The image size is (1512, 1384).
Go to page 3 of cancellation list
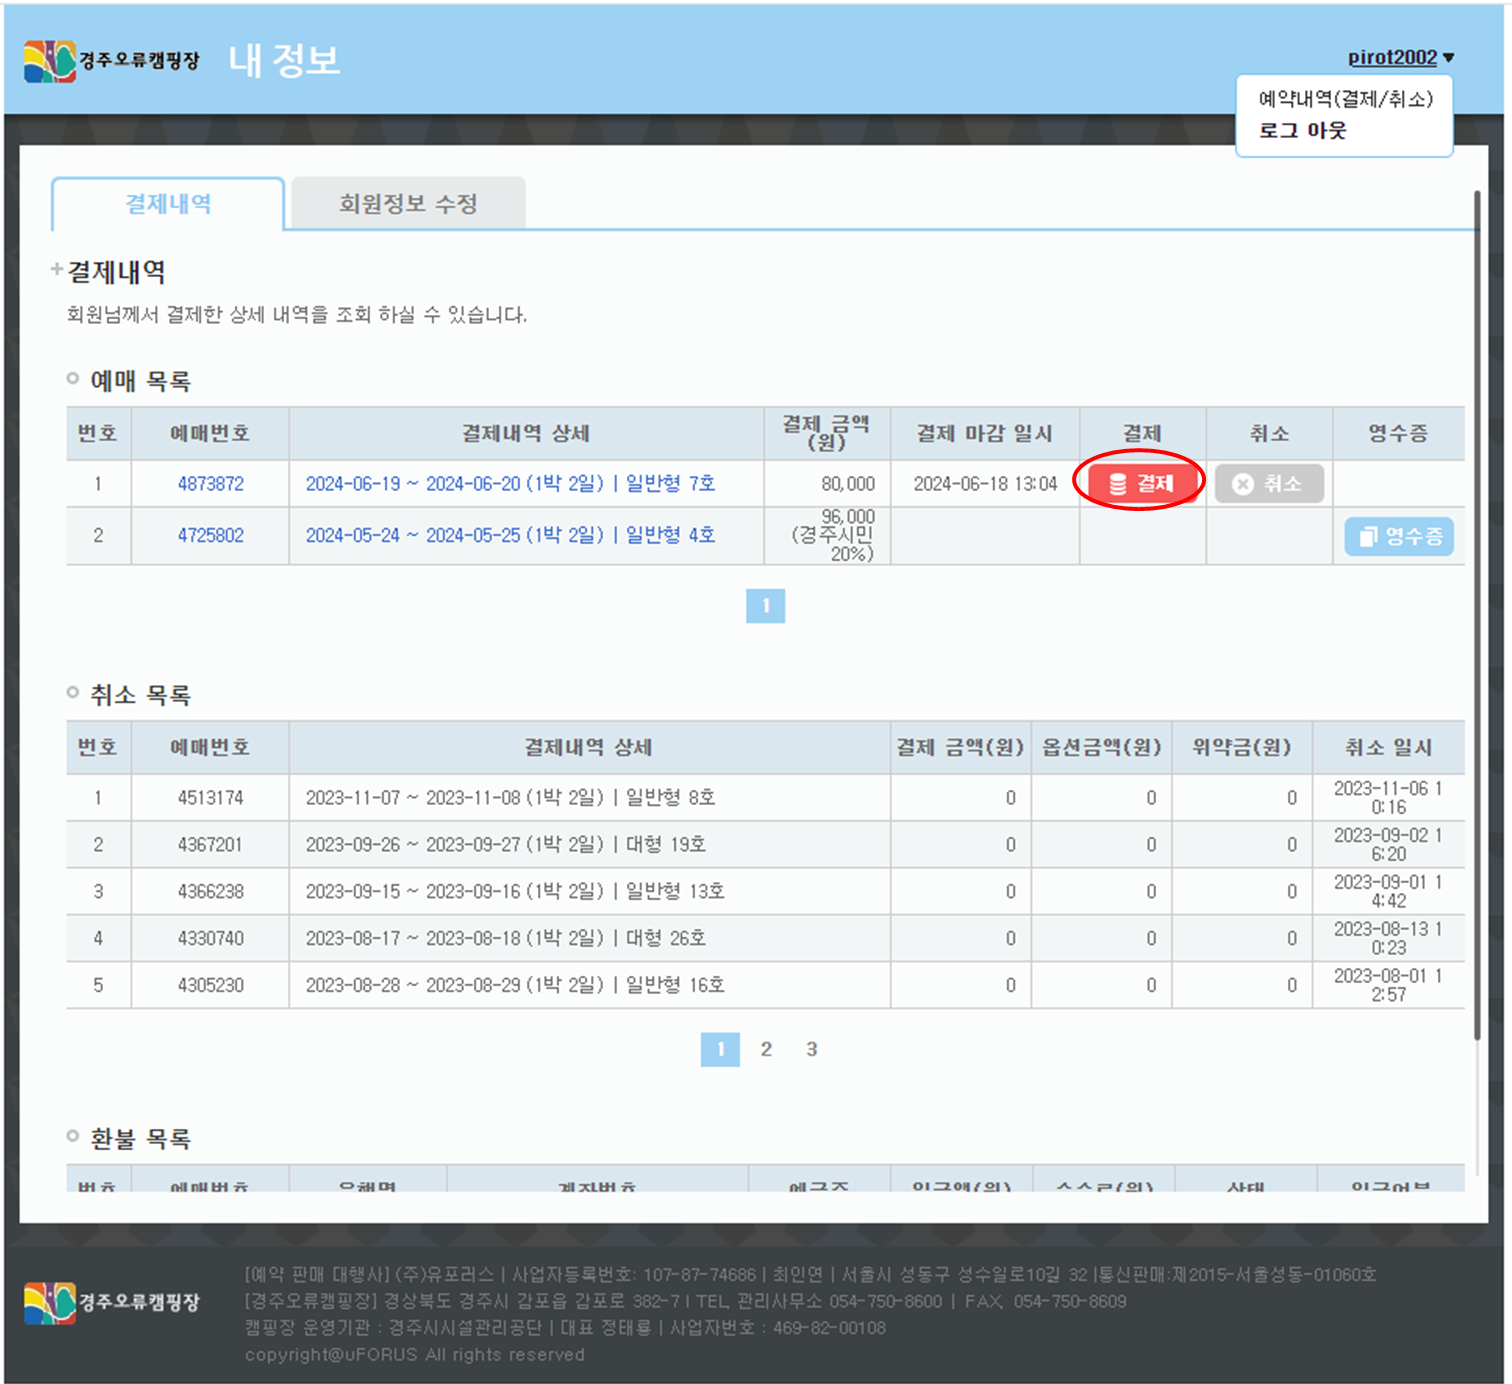tap(812, 1049)
